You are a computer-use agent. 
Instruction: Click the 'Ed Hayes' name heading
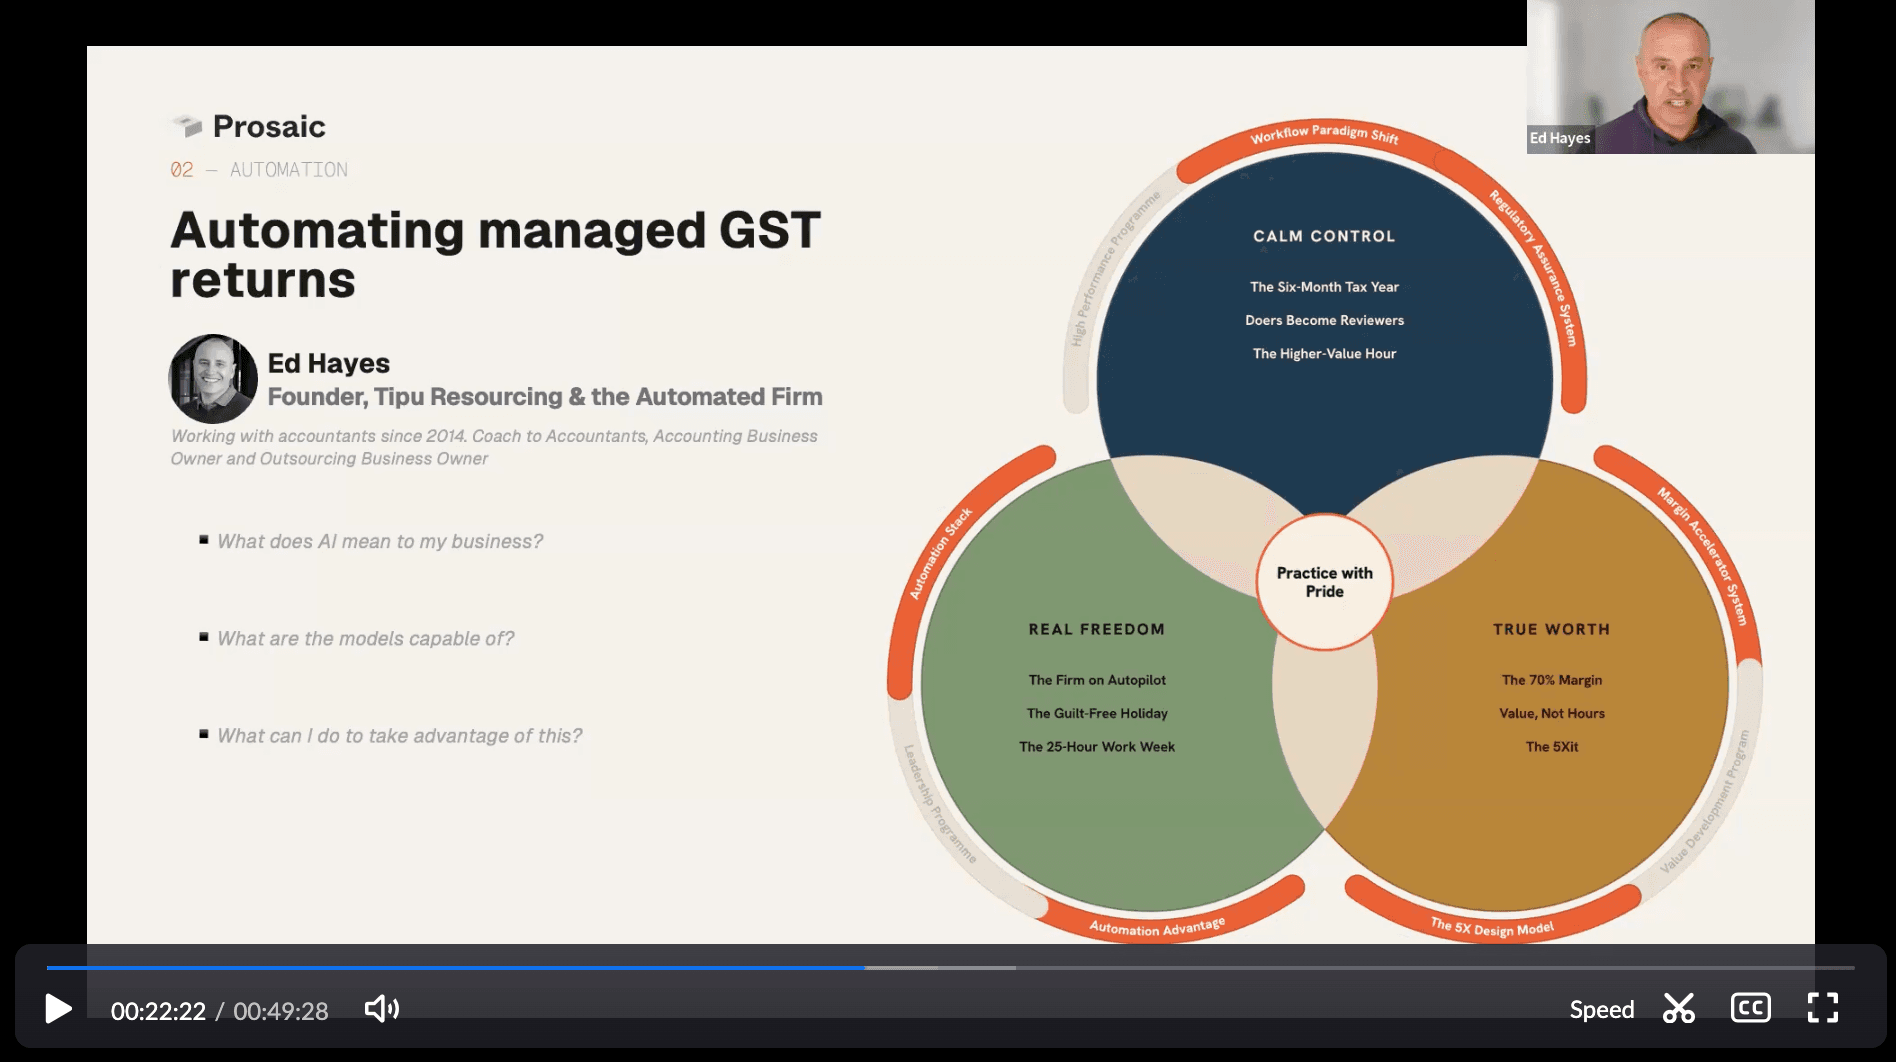(x=328, y=363)
